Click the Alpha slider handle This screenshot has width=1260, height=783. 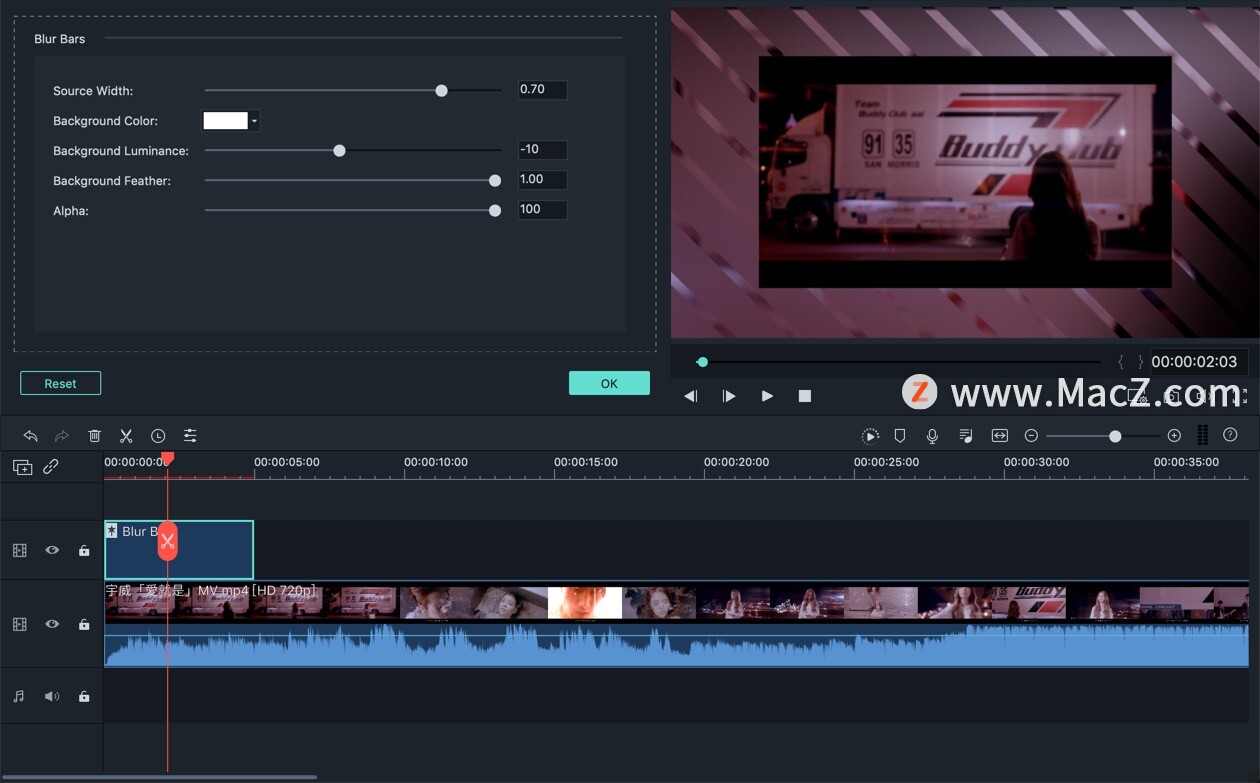pos(495,211)
